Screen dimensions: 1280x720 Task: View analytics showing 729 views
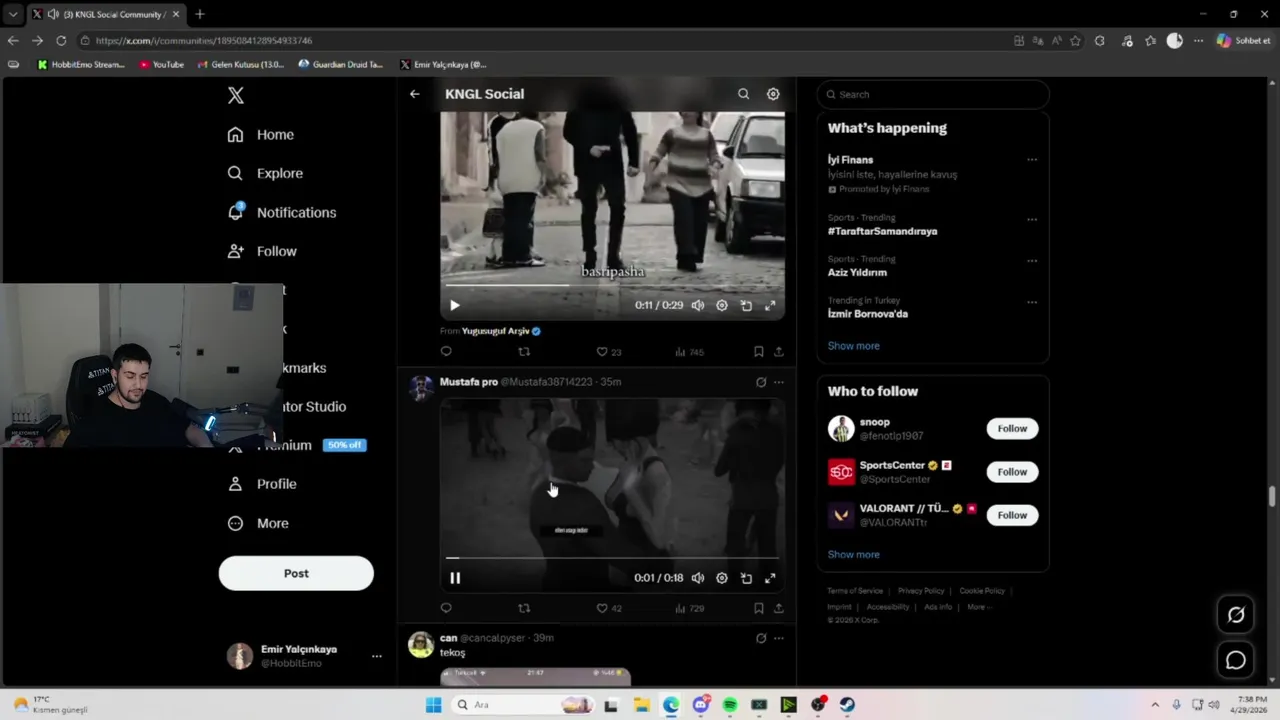[689, 608]
